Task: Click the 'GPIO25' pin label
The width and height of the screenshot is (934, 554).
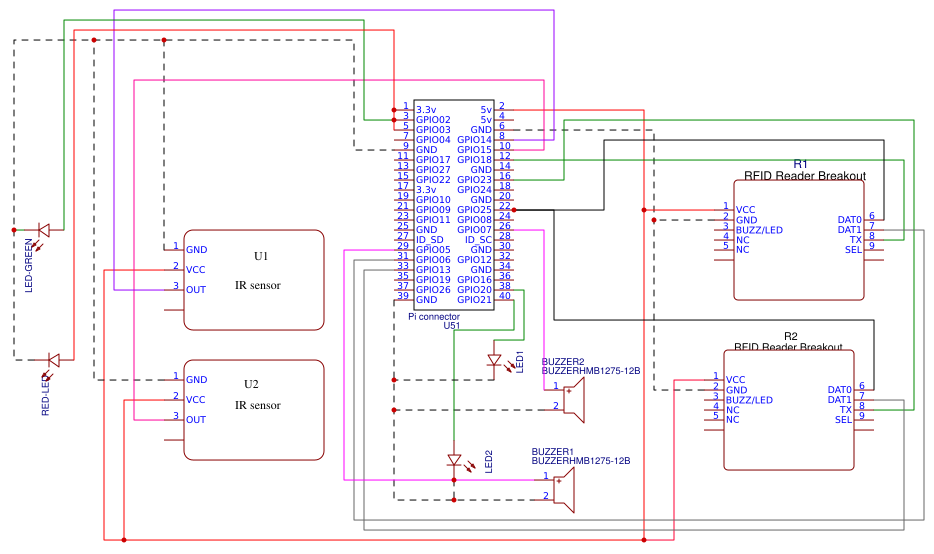Action: pyautogui.click(x=474, y=210)
